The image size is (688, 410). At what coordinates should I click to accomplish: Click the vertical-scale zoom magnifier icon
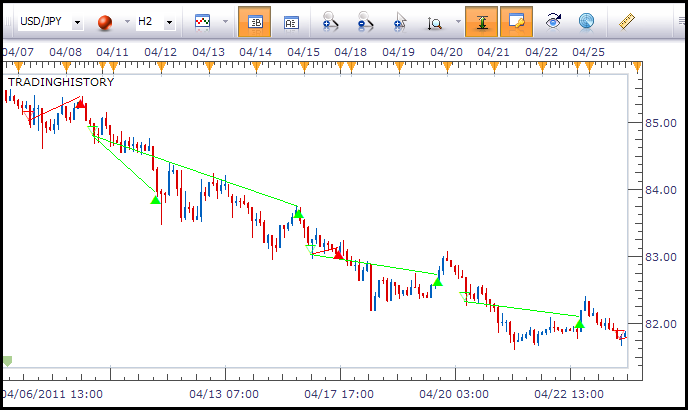(x=436, y=21)
